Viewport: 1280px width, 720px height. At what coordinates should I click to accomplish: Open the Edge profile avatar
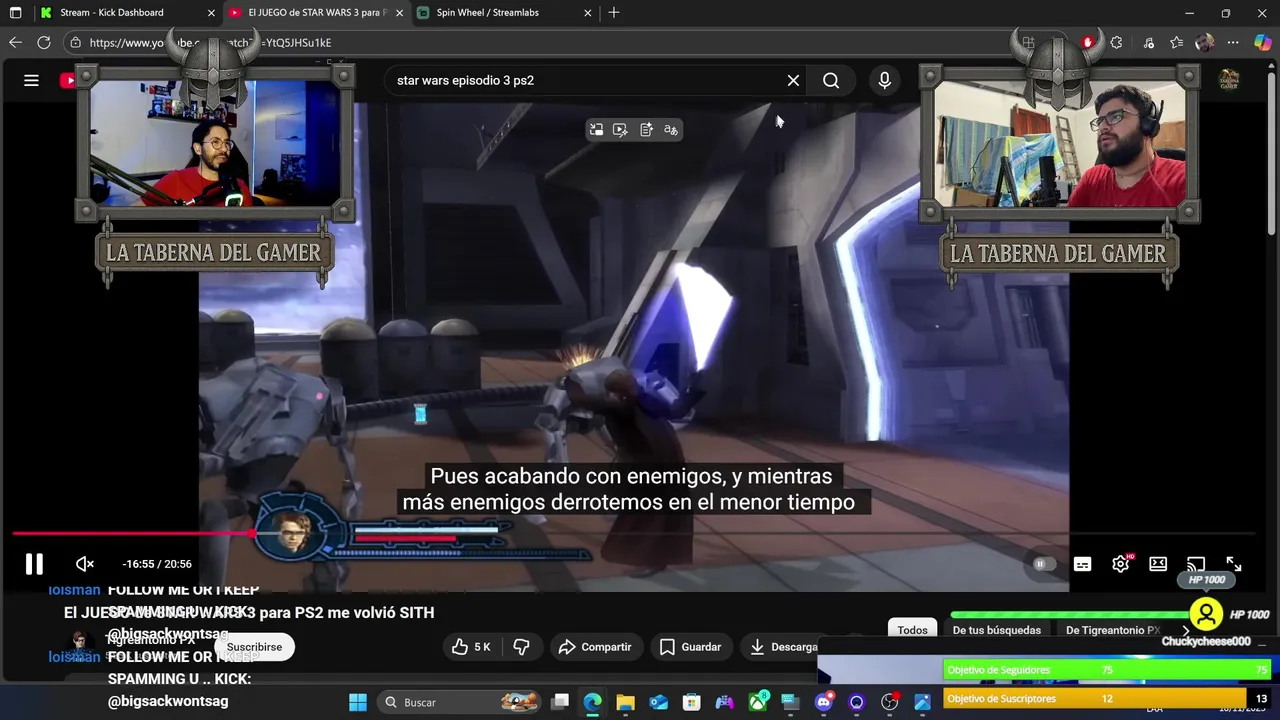coord(1204,42)
